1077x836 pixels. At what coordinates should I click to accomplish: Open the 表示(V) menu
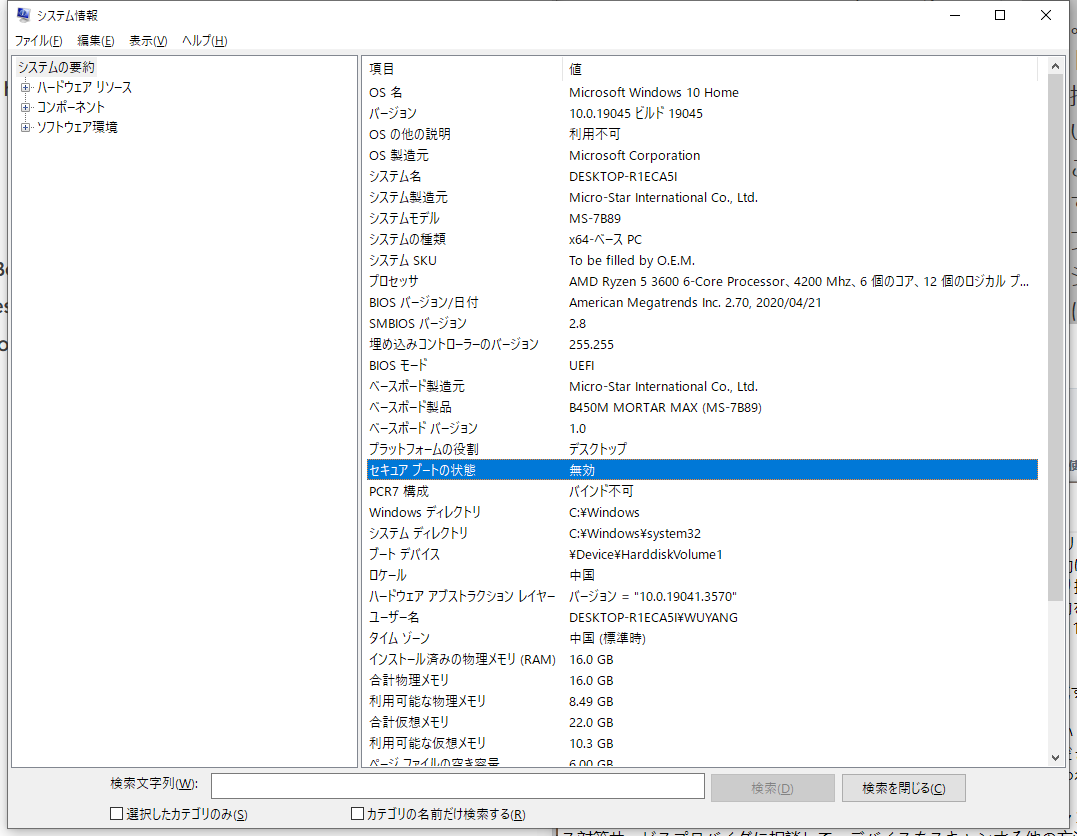click(148, 41)
